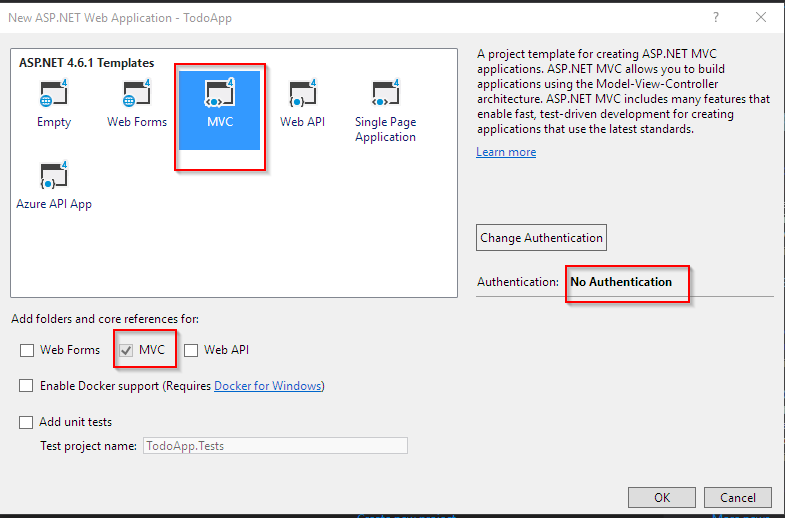
Task: Open the Learn more link
Action: point(506,152)
